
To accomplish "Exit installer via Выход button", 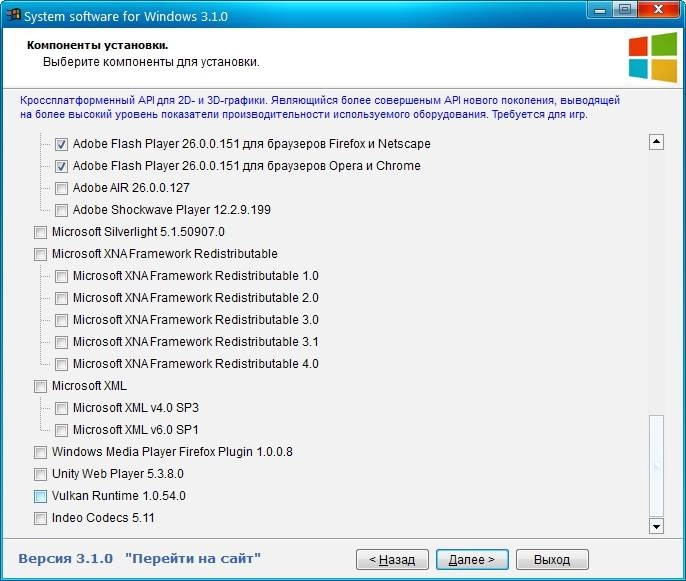I will pos(552,560).
